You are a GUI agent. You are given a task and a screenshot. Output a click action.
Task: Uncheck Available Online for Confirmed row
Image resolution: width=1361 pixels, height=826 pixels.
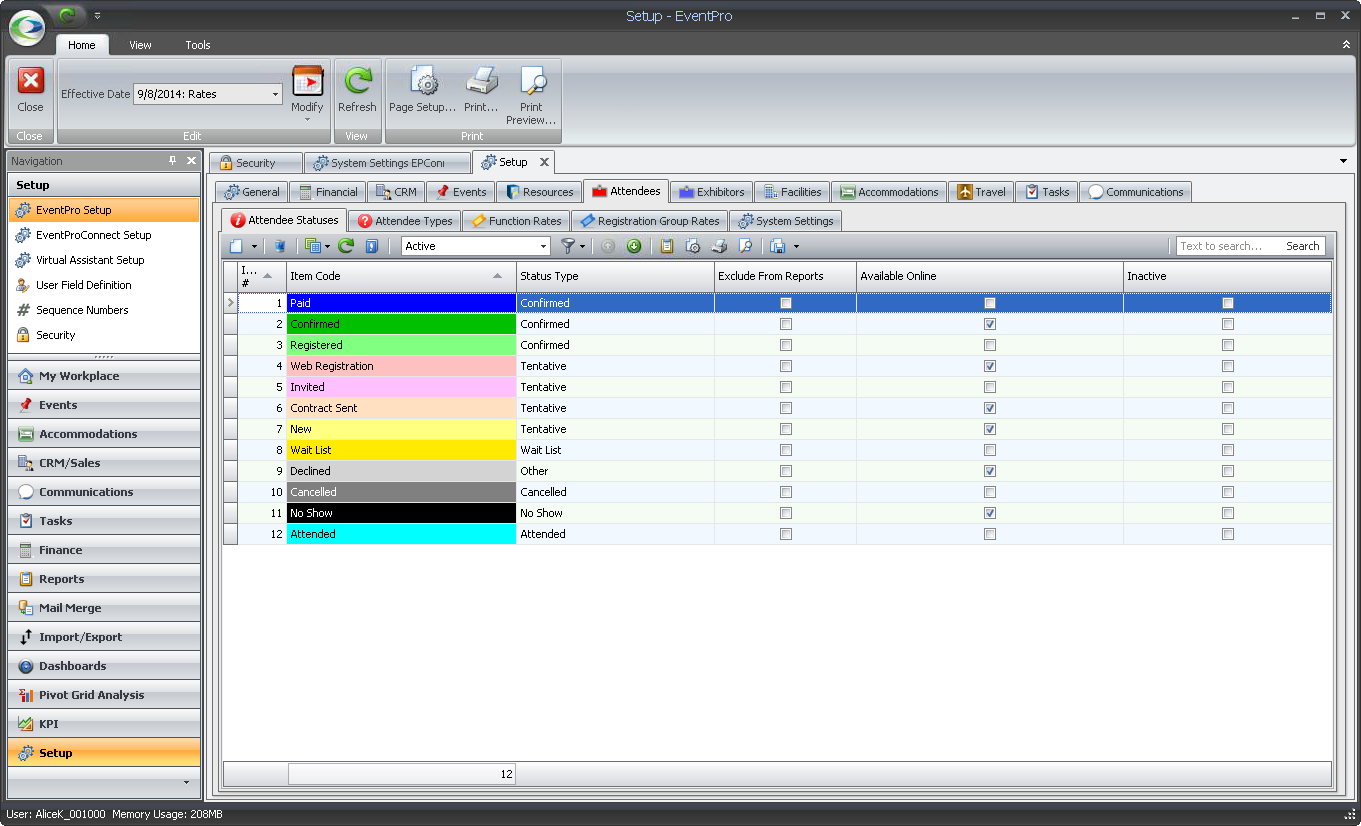coord(990,324)
